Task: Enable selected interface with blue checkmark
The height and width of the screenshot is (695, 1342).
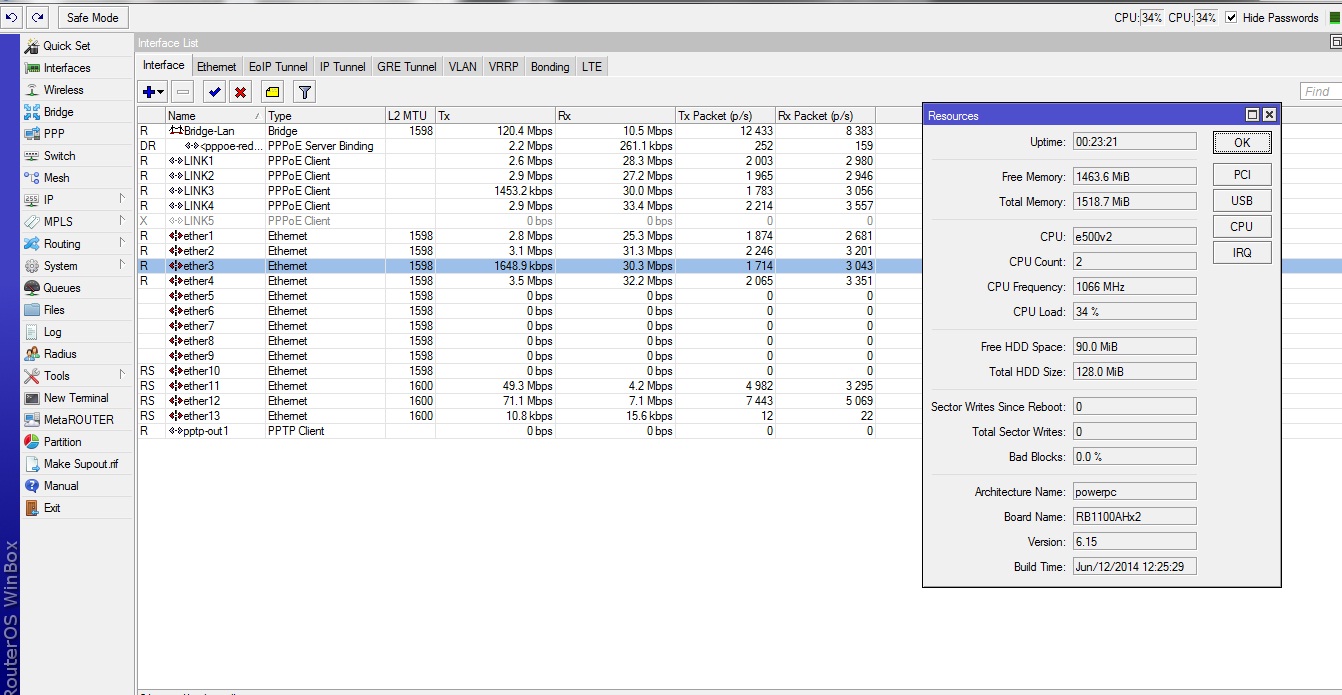Action: click(214, 92)
